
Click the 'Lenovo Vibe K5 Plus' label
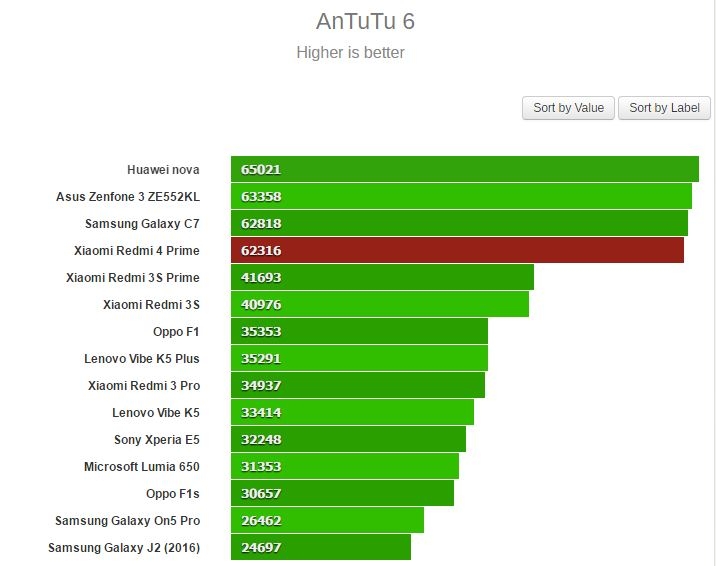(142, 358)
